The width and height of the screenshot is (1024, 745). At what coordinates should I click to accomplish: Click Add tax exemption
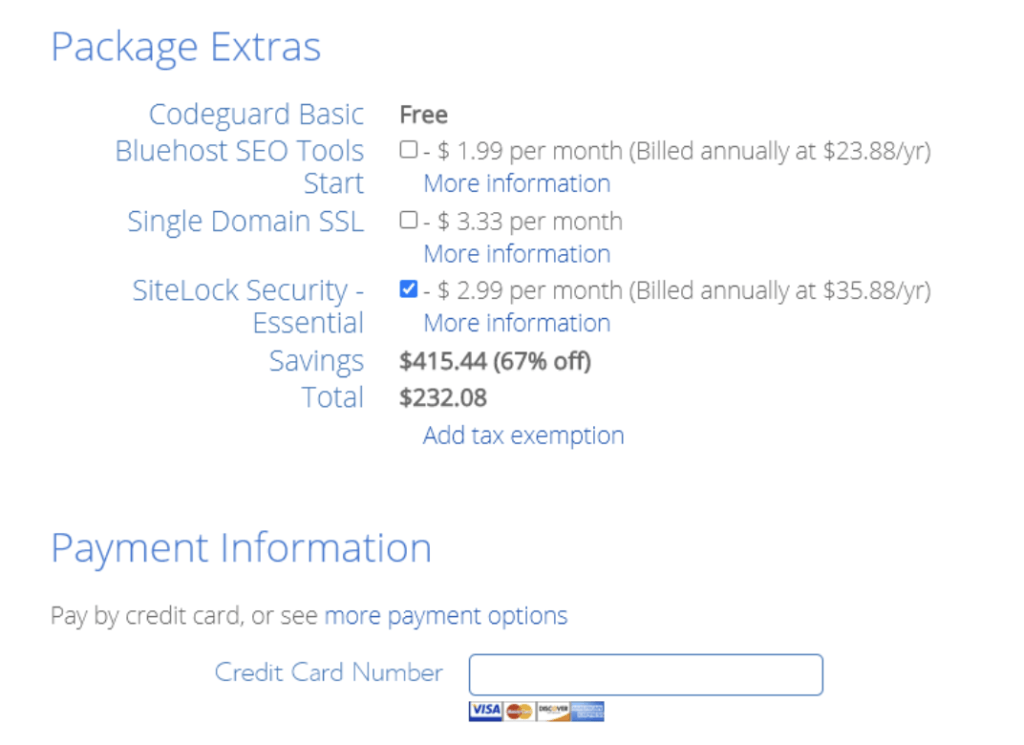click(523, 435)
